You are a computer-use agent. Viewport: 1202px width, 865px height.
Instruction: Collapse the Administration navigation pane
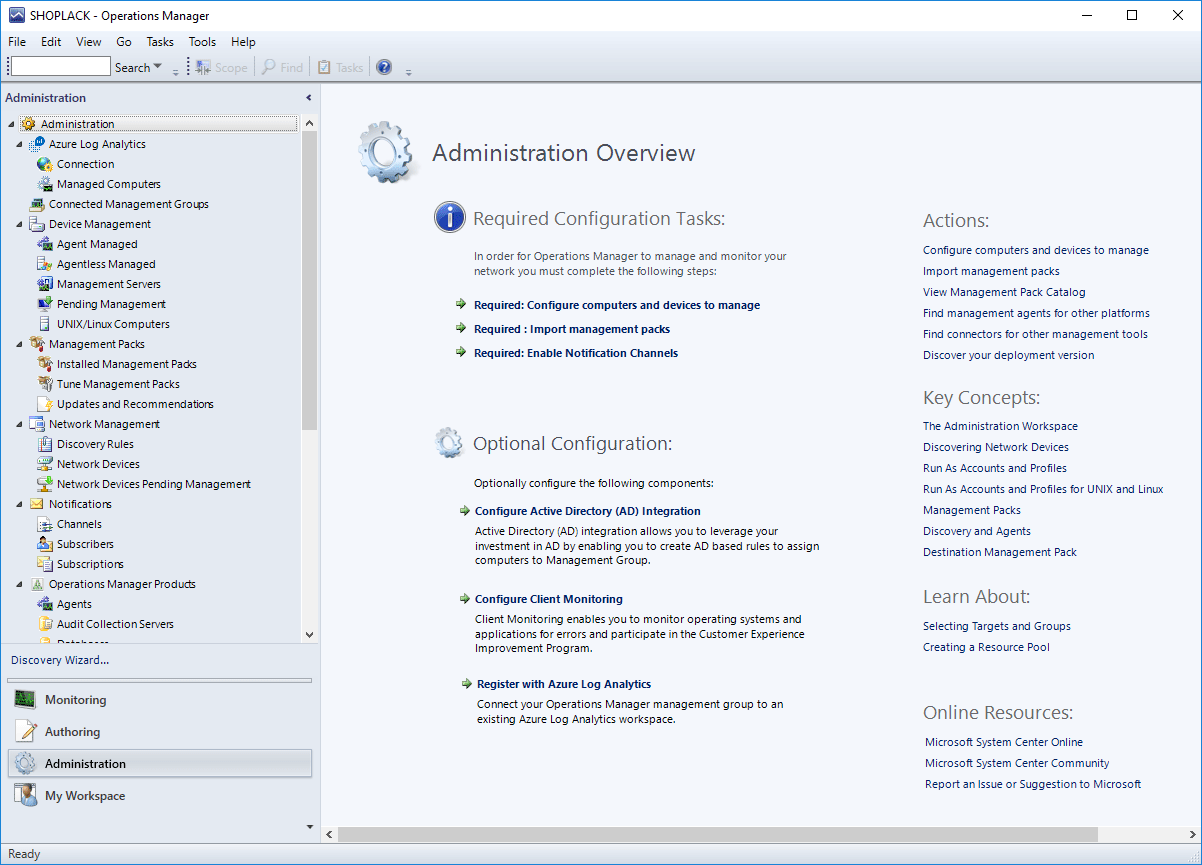[x=309, y=98]
